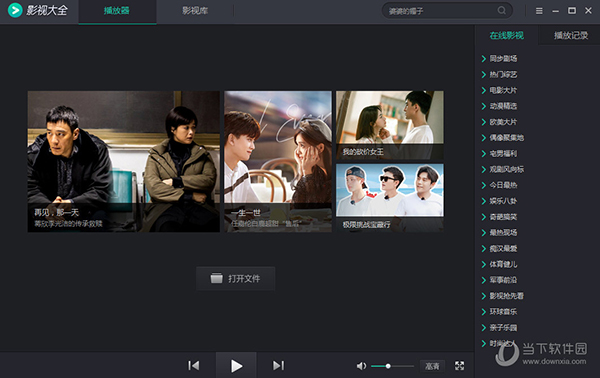Open the 播放记录 side tab

(571, 36)
